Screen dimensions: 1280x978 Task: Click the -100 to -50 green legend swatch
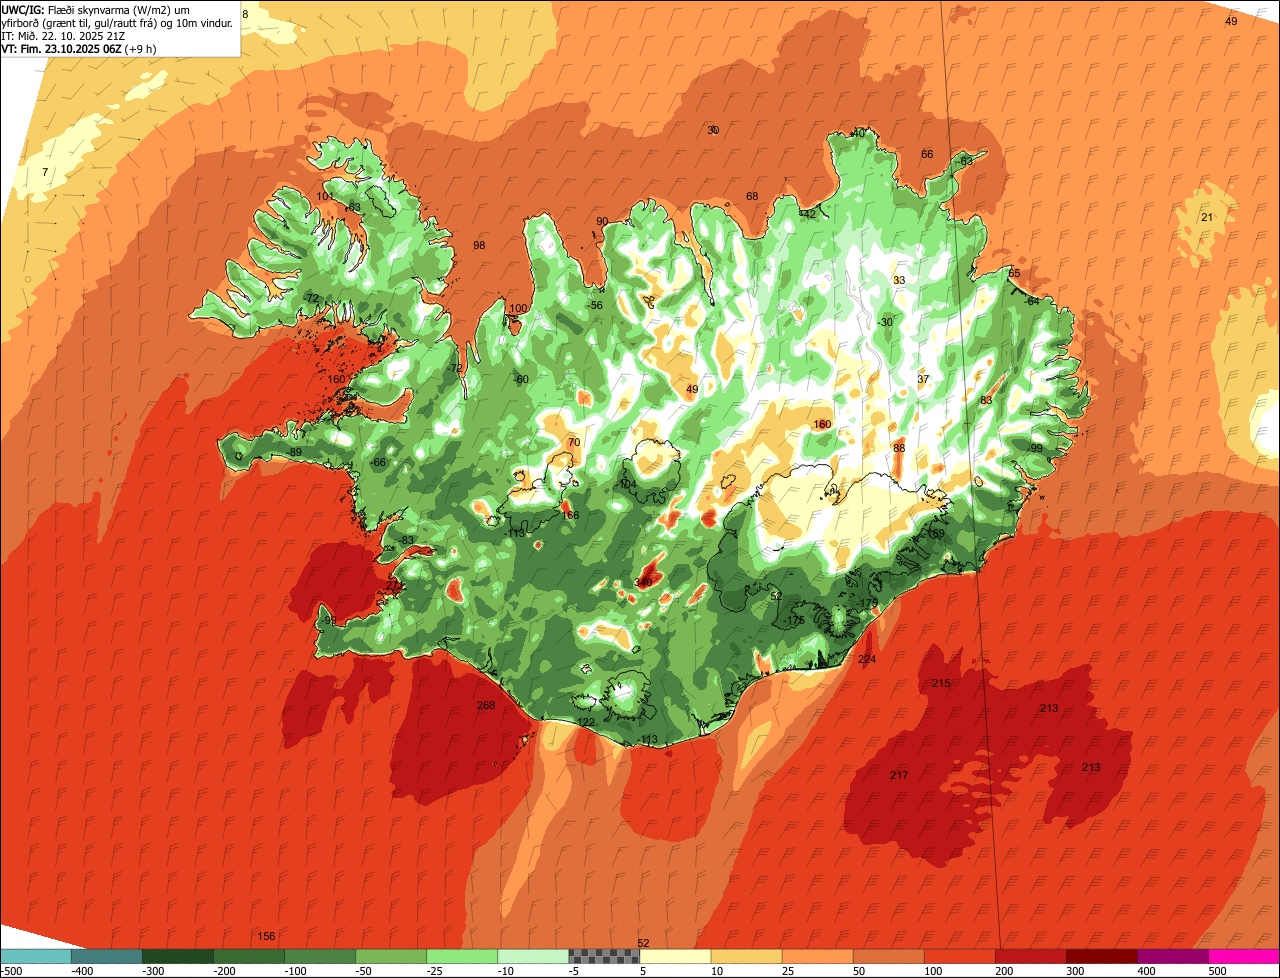click(x=319, y=956)
